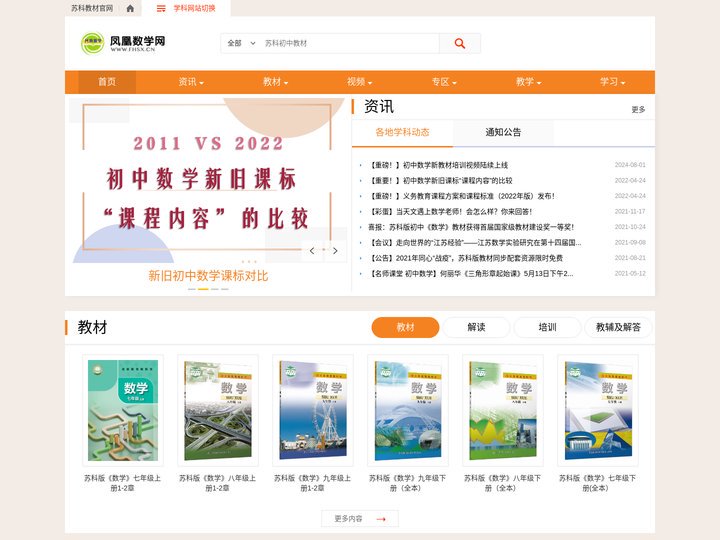The image size is (720, 540).
Task: Open news 初中数学新教材培训视频陆续上线
Action: (x=439, y=165)
